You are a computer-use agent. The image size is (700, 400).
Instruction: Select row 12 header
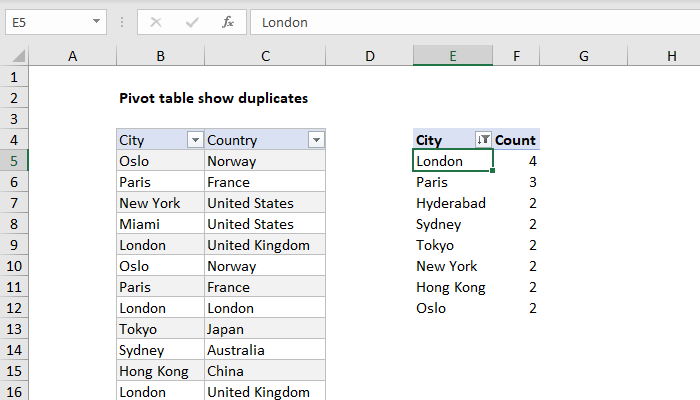tap(14, 308)
